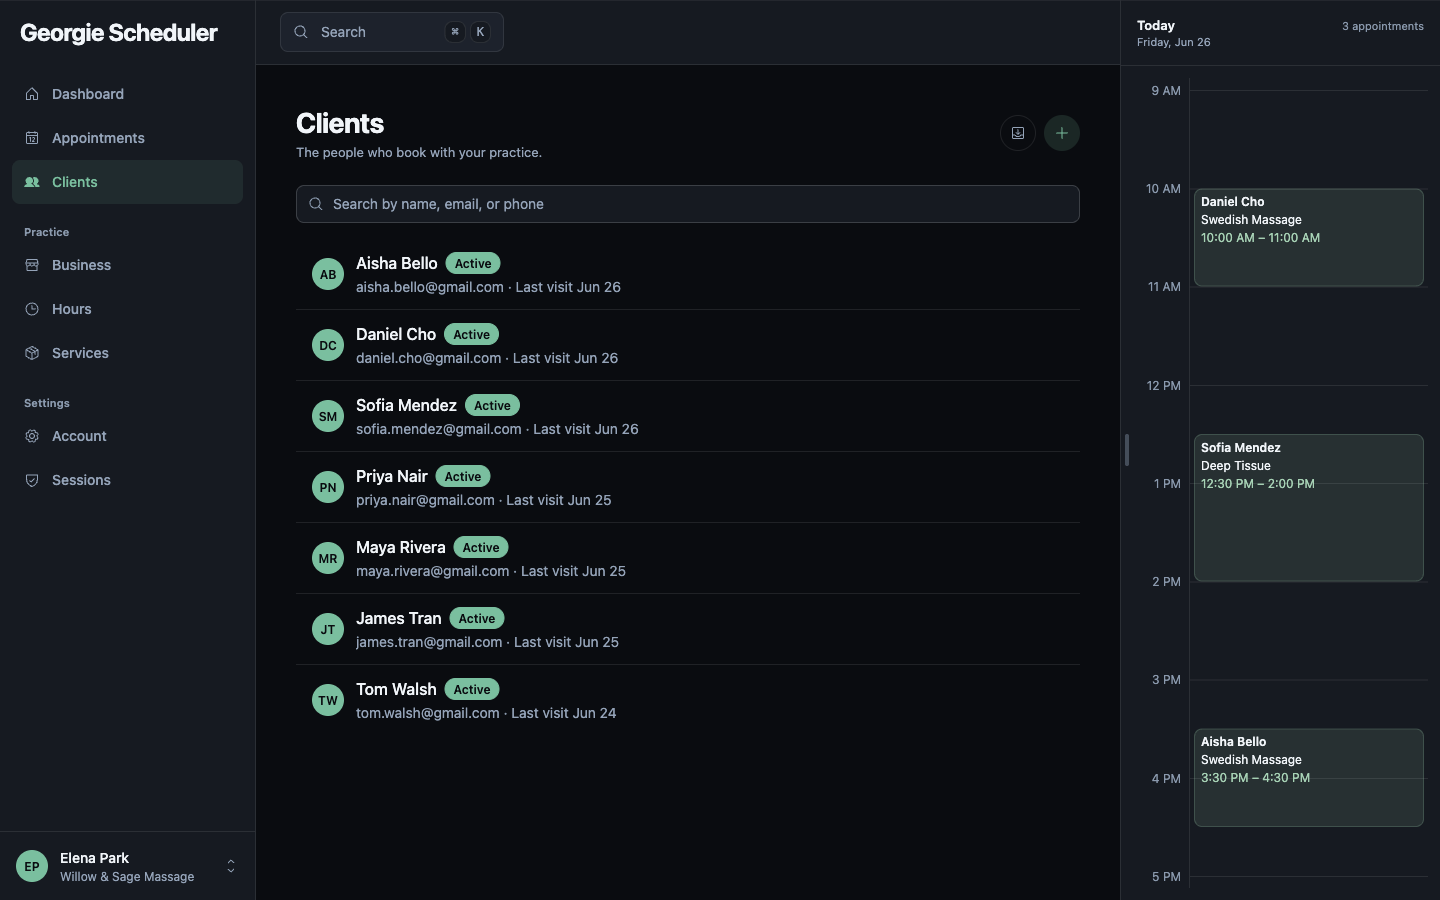Click Daniel Cho's DC avatar
This screenshot has height=900, width=1440.
coord(328,345)
